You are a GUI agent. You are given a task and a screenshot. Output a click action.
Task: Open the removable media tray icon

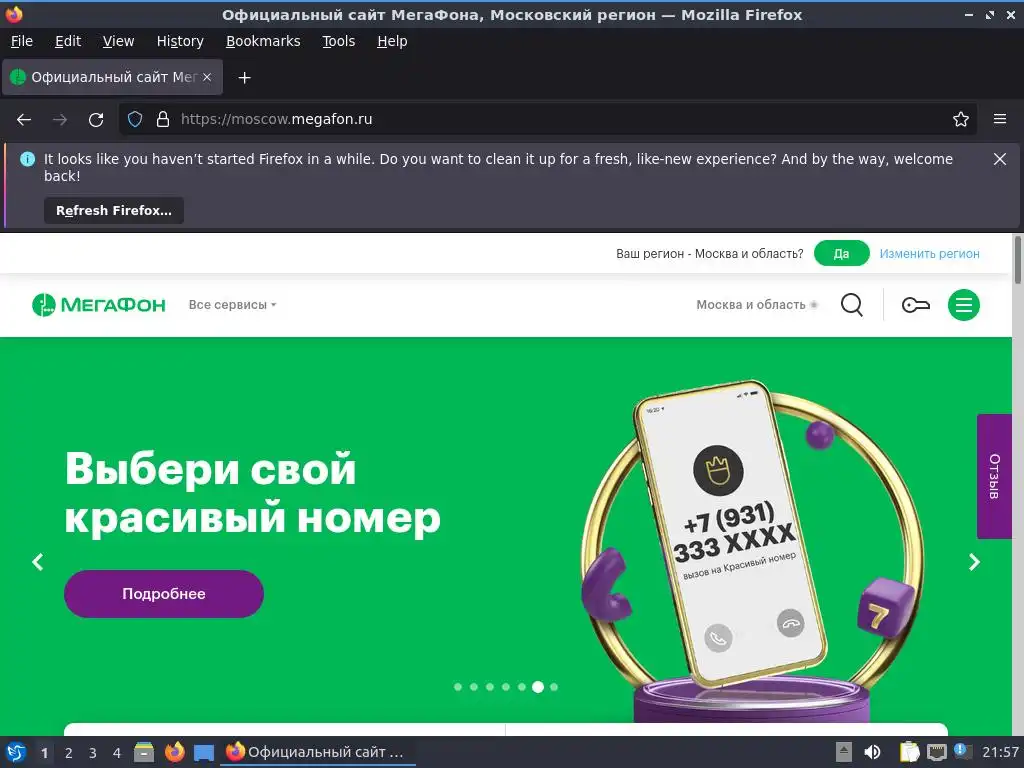click(844, 752)
